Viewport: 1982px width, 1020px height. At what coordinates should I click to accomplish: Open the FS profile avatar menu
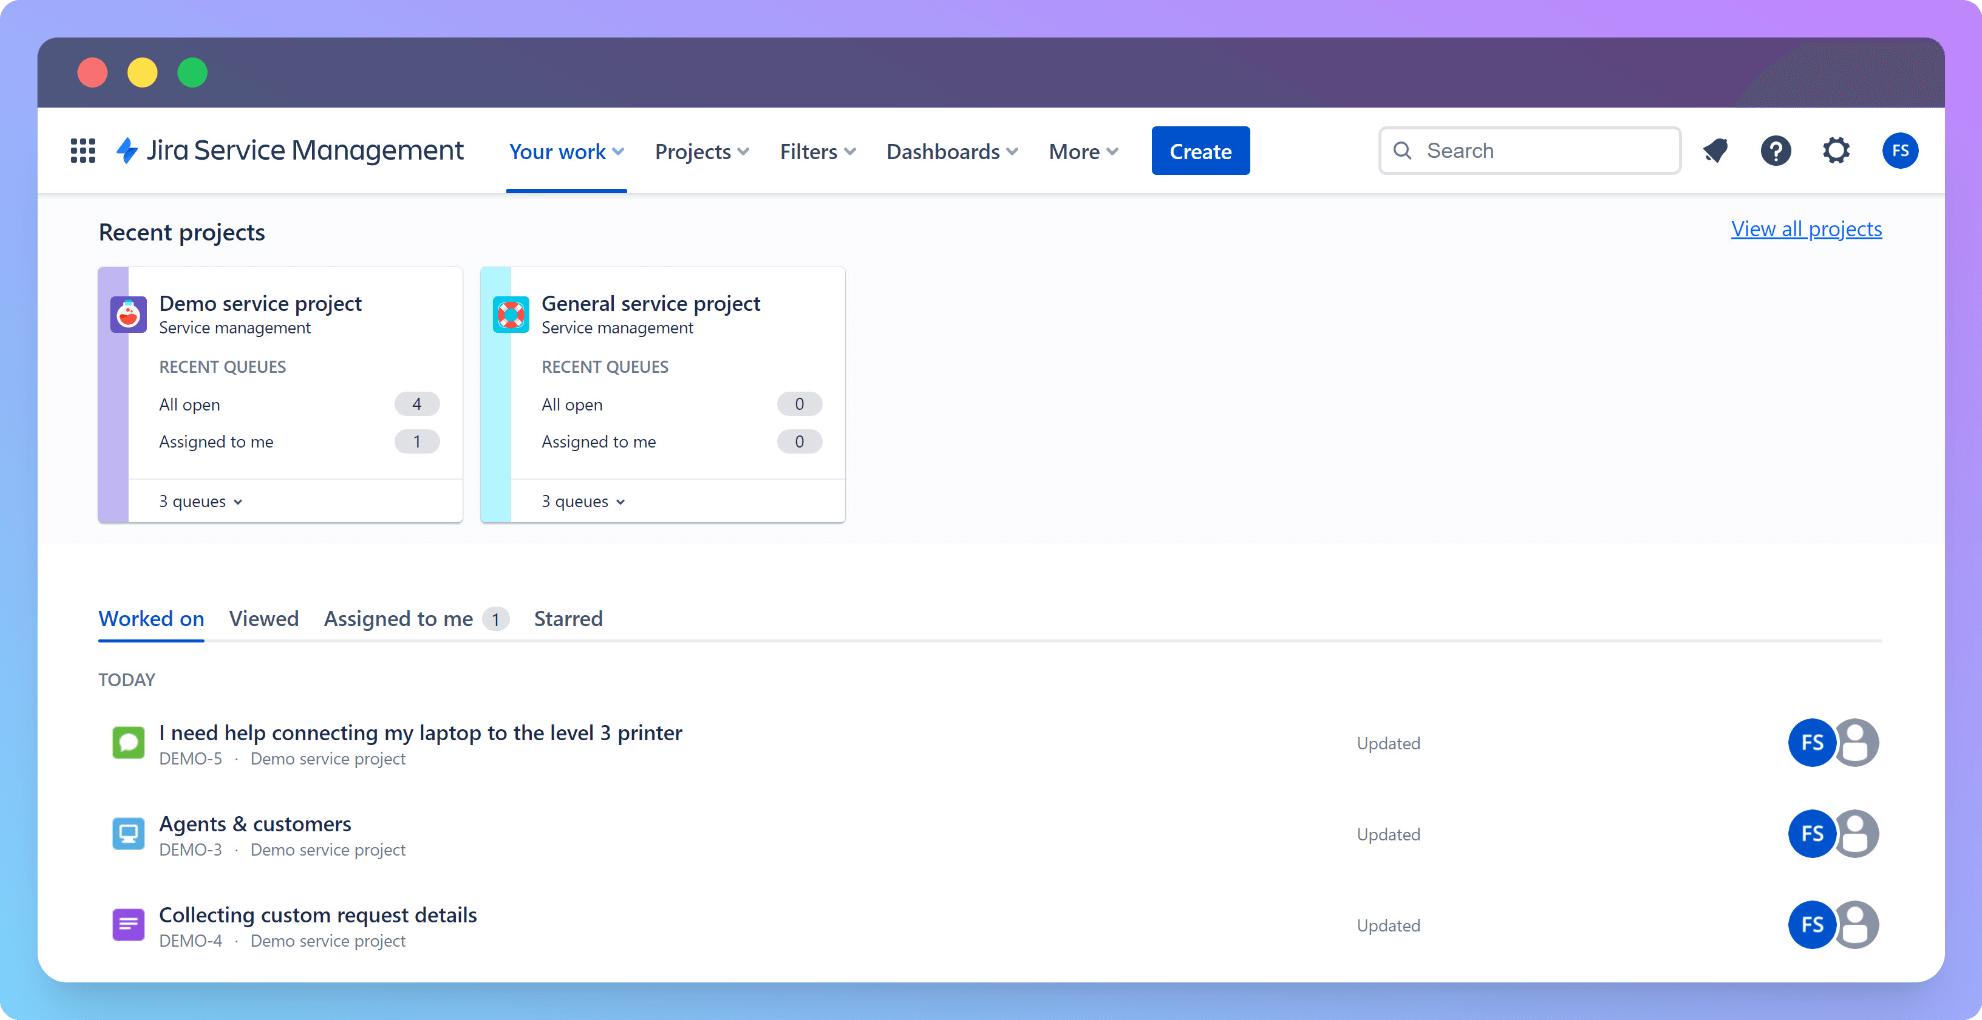(1900, 151)
